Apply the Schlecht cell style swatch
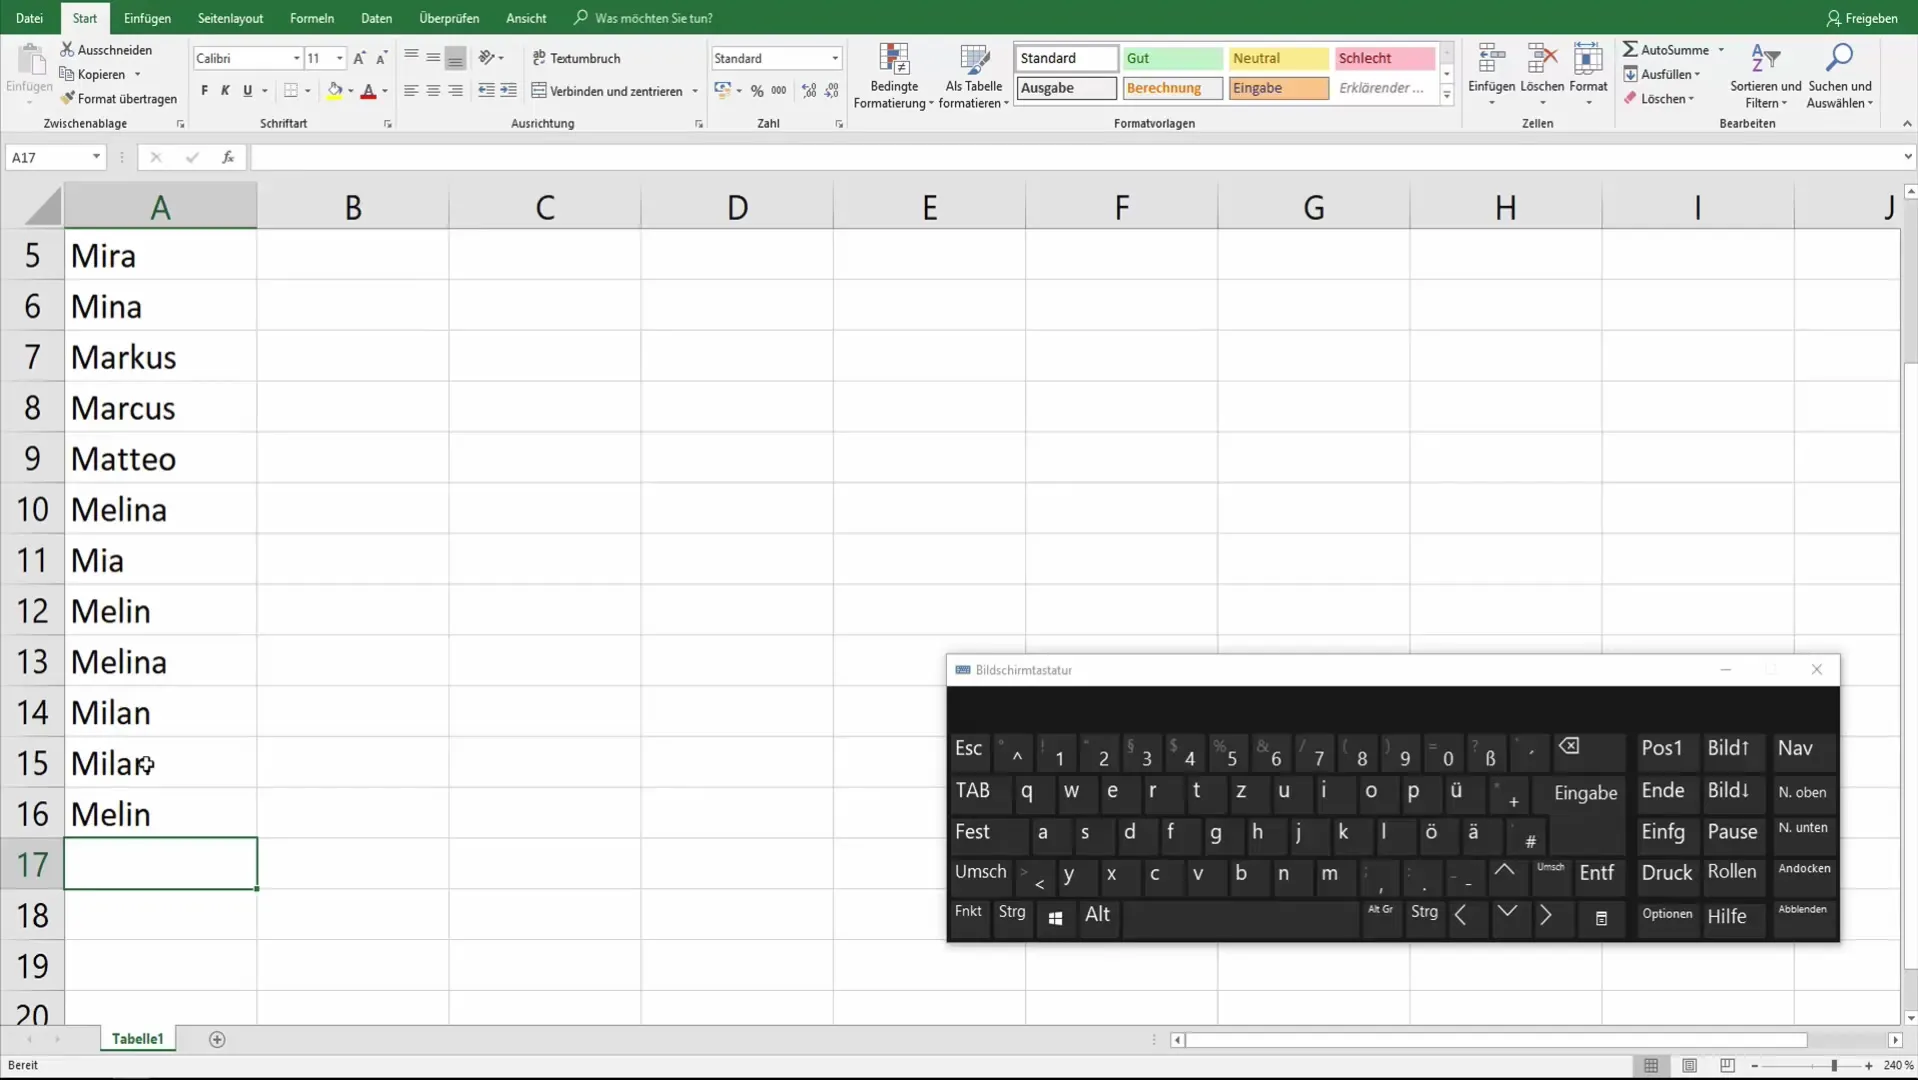1918x1080 pixels. click(1384, 58)
